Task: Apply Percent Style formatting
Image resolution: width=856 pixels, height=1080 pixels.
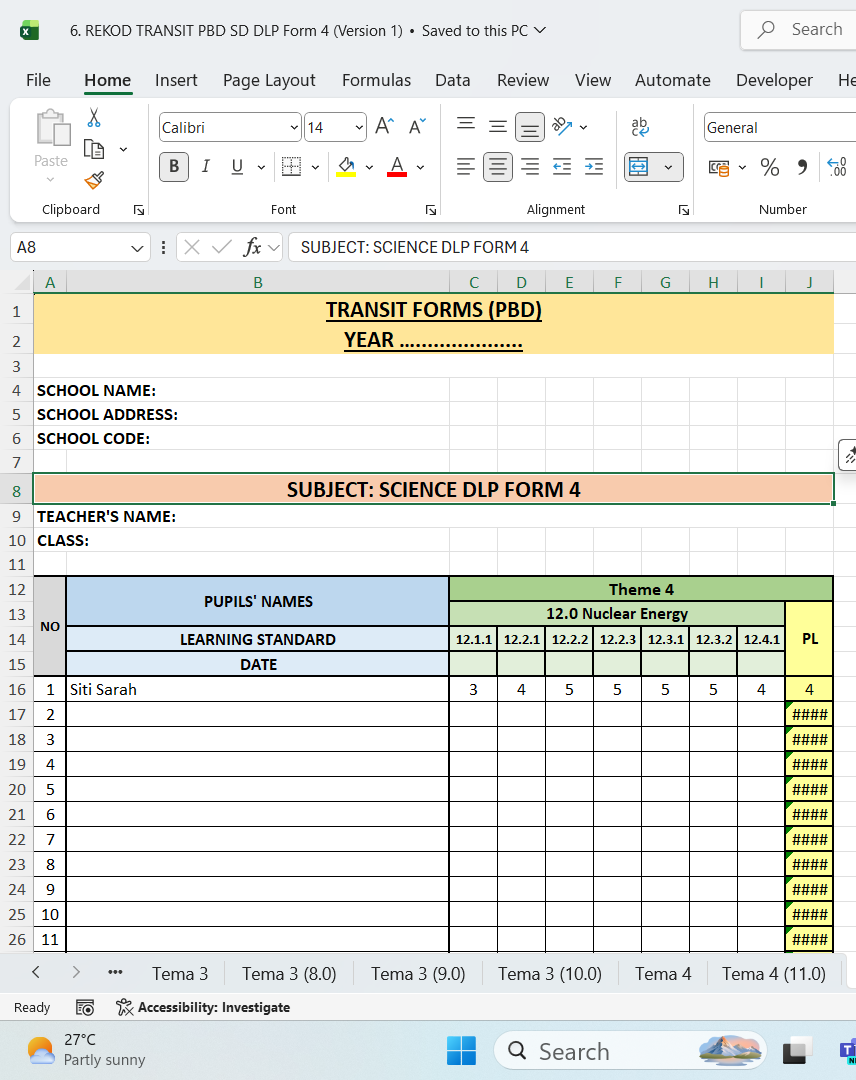Action: pos(770,167)
